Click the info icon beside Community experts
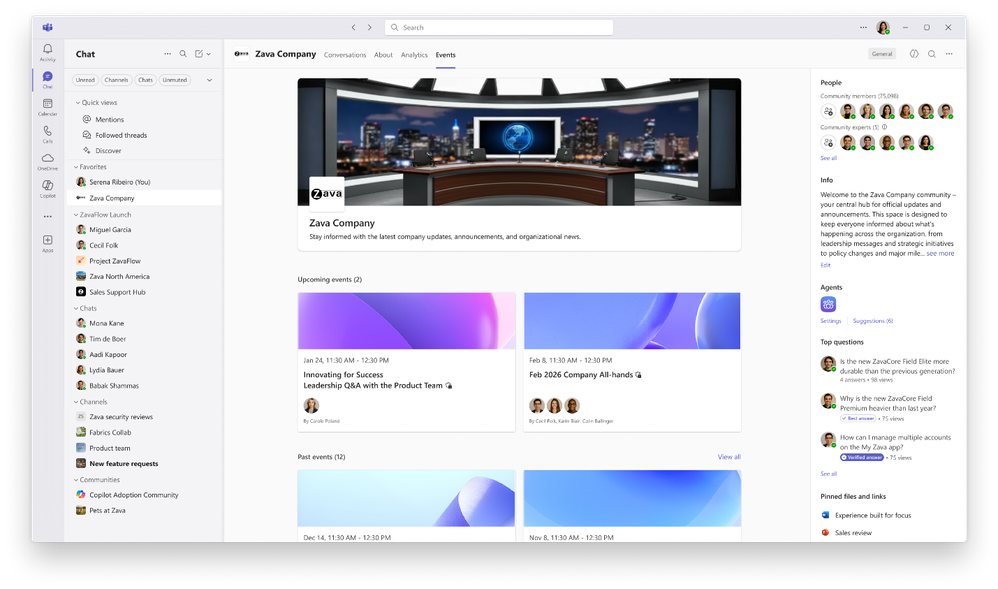 pos(885,127)
